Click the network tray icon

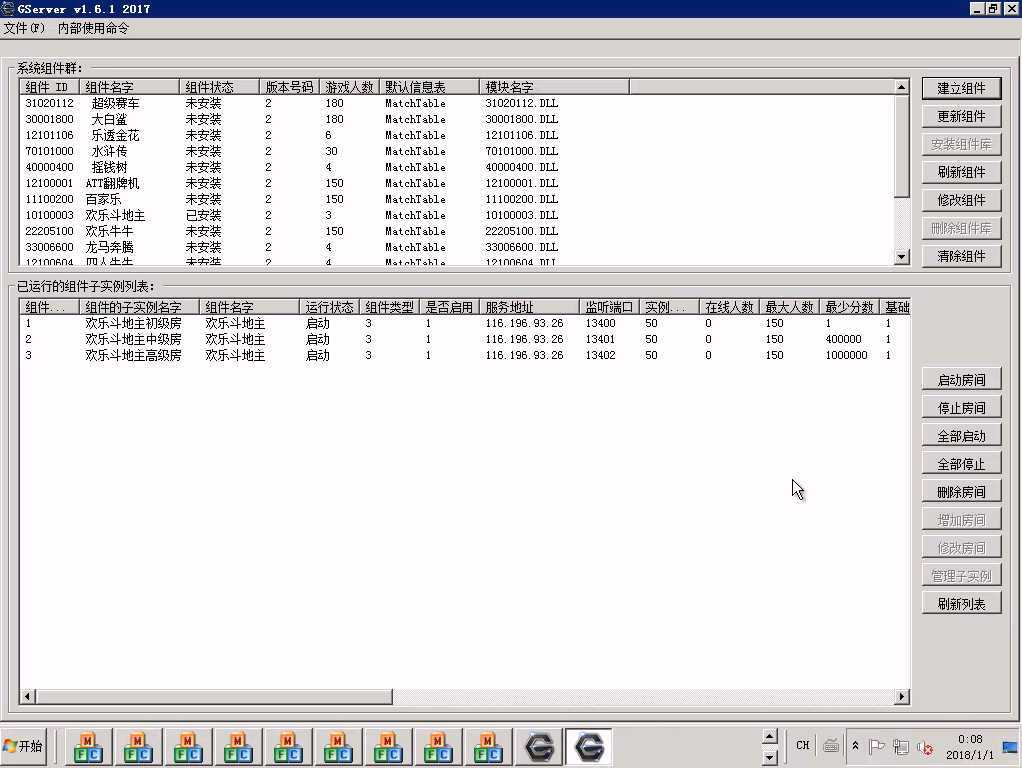901,747
